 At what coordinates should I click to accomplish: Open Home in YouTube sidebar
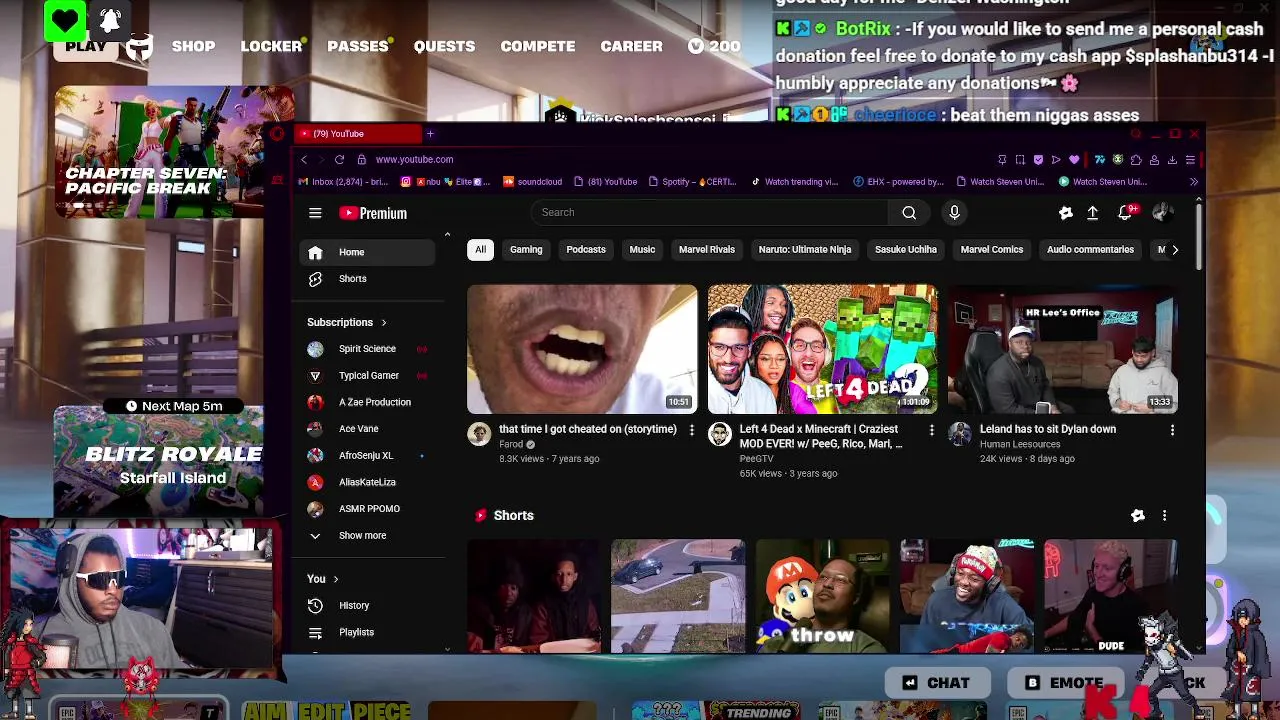367,252
